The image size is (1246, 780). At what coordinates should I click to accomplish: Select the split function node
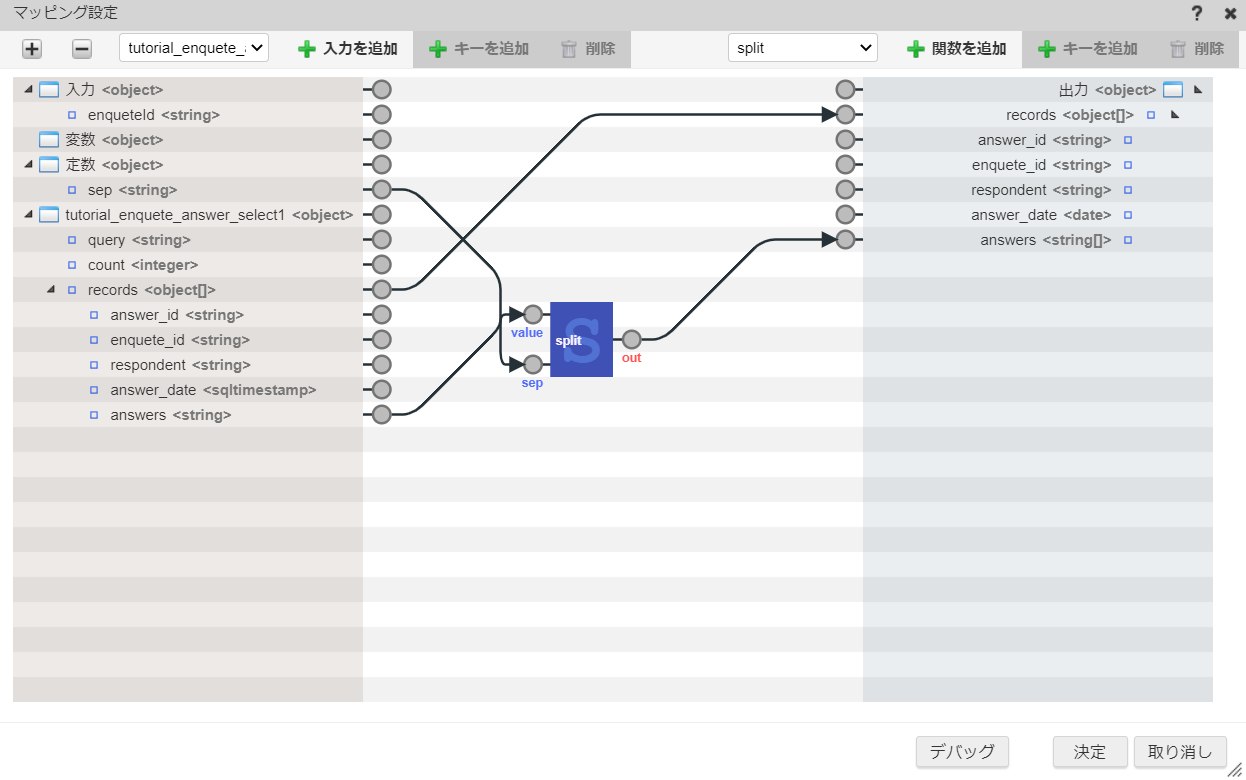[581, 340]
